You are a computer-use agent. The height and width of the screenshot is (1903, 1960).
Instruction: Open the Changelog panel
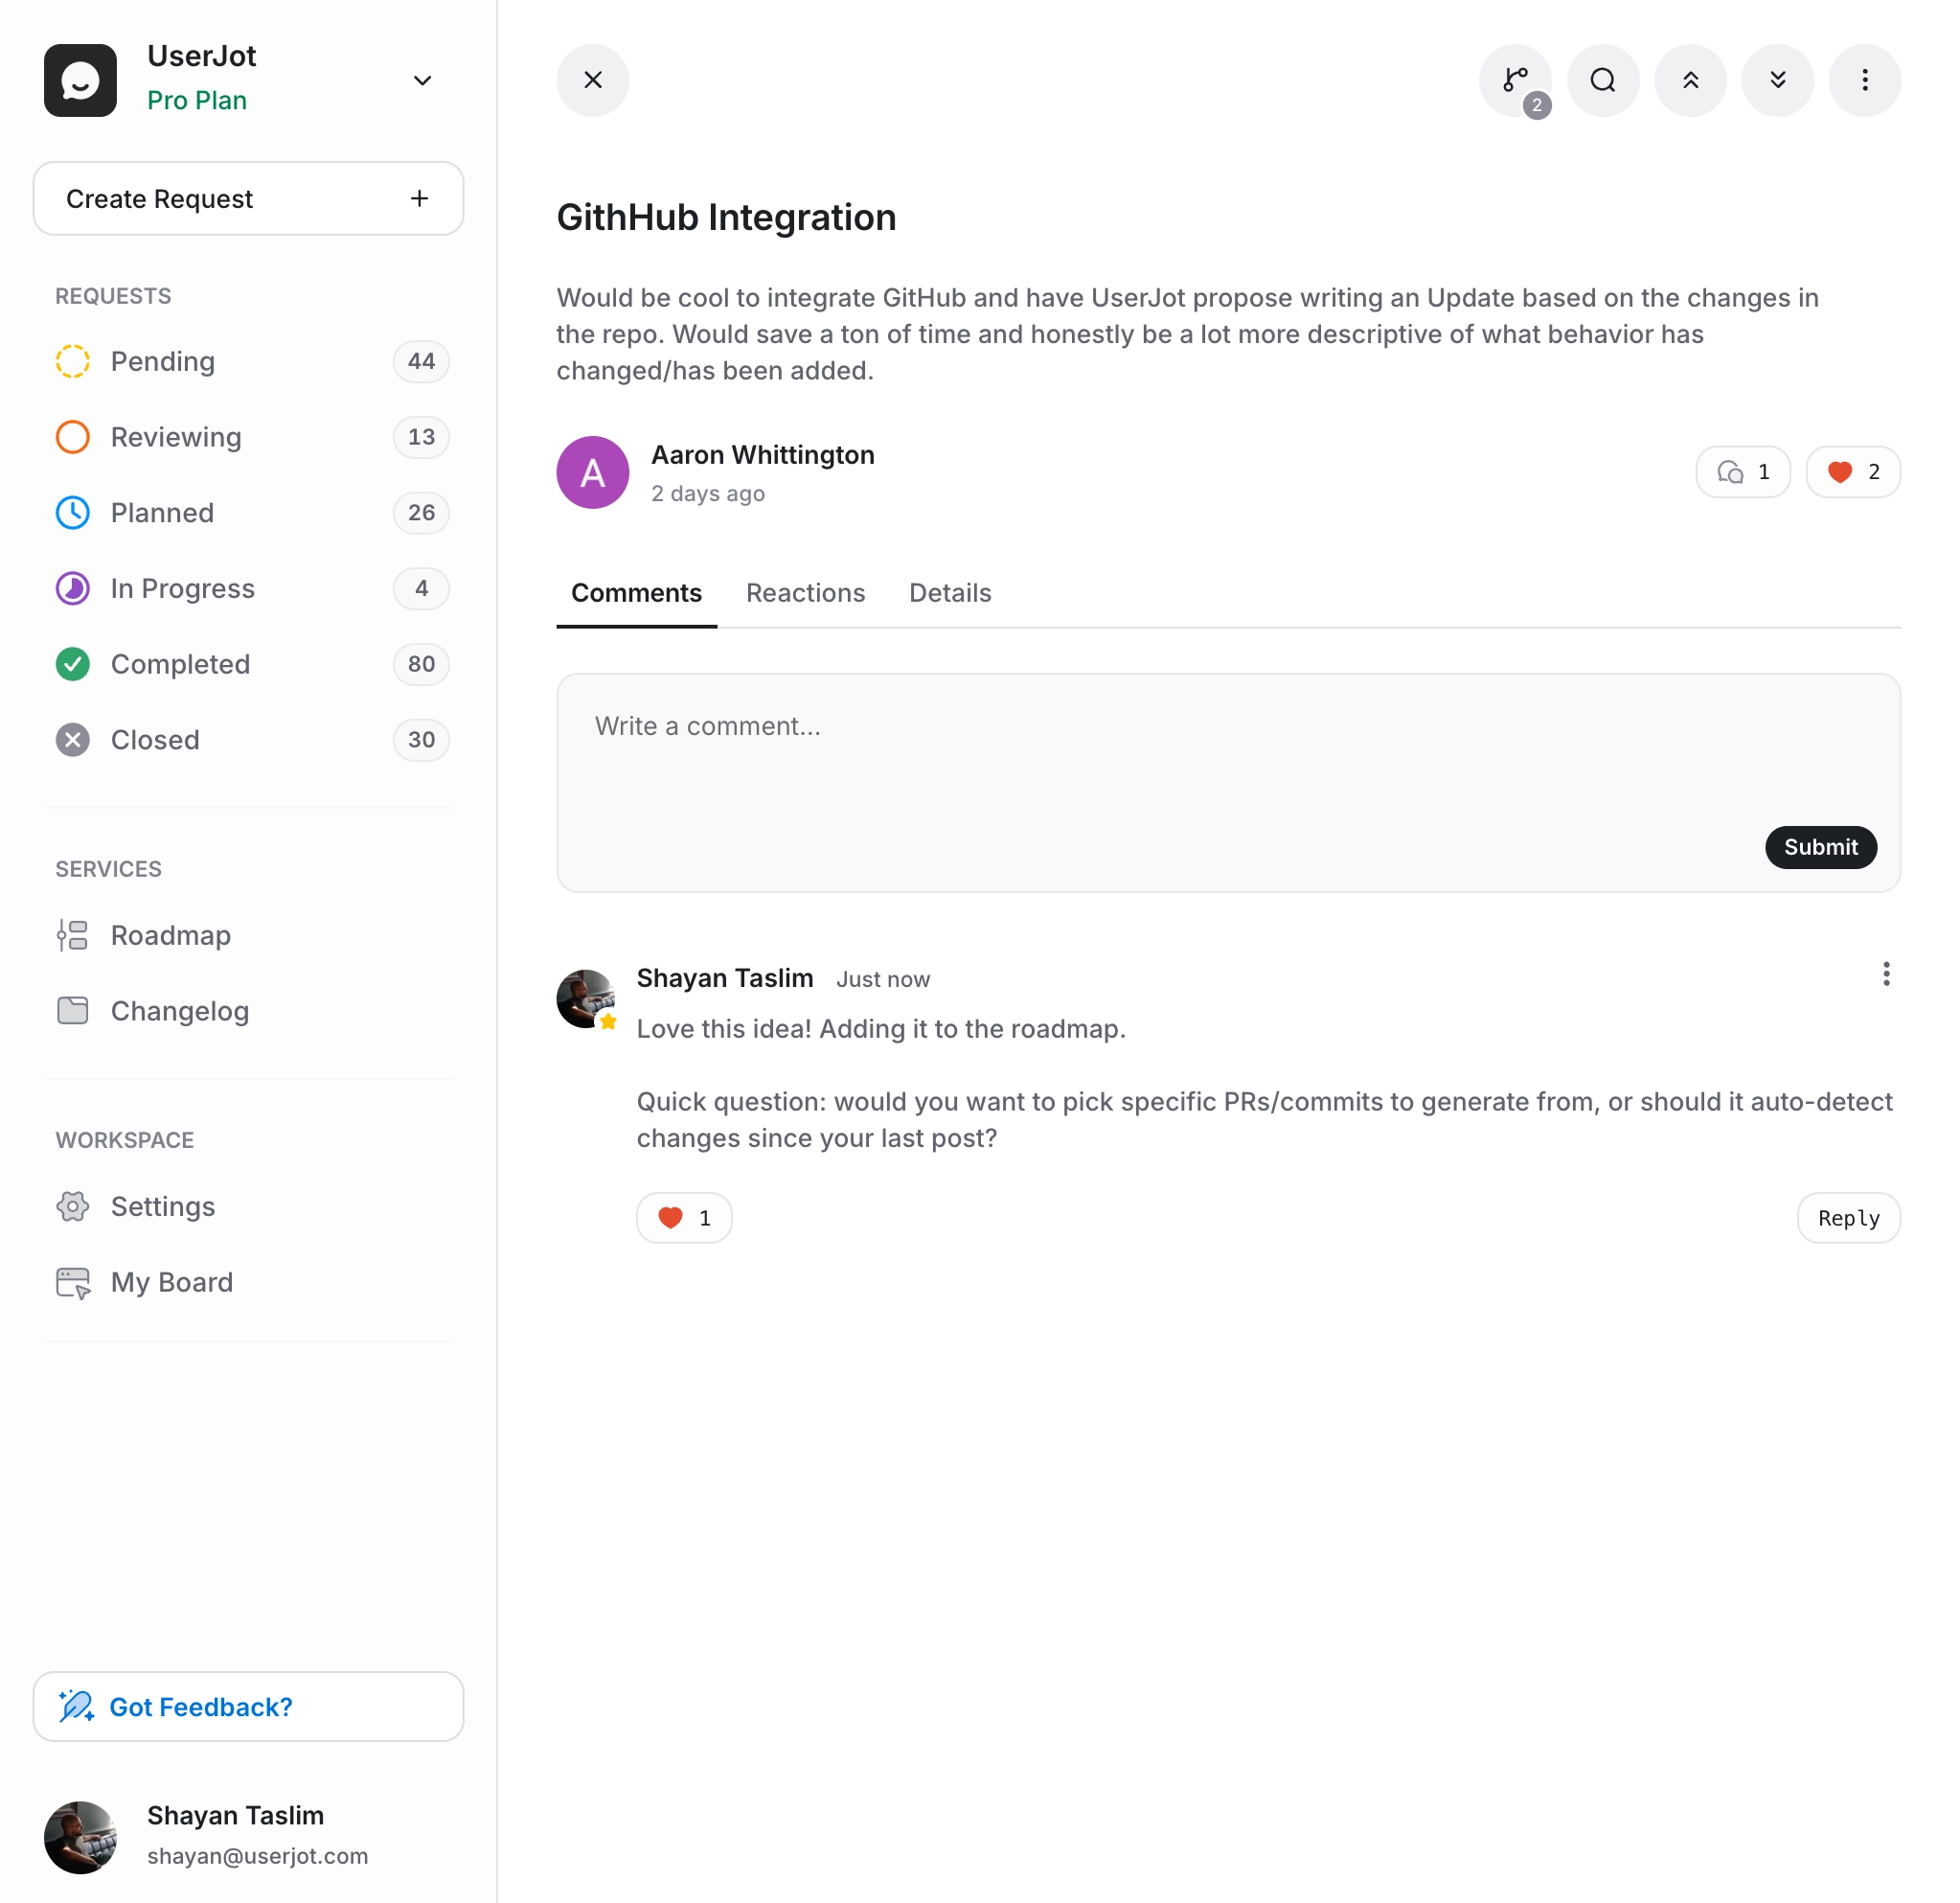coord(179,1011)
